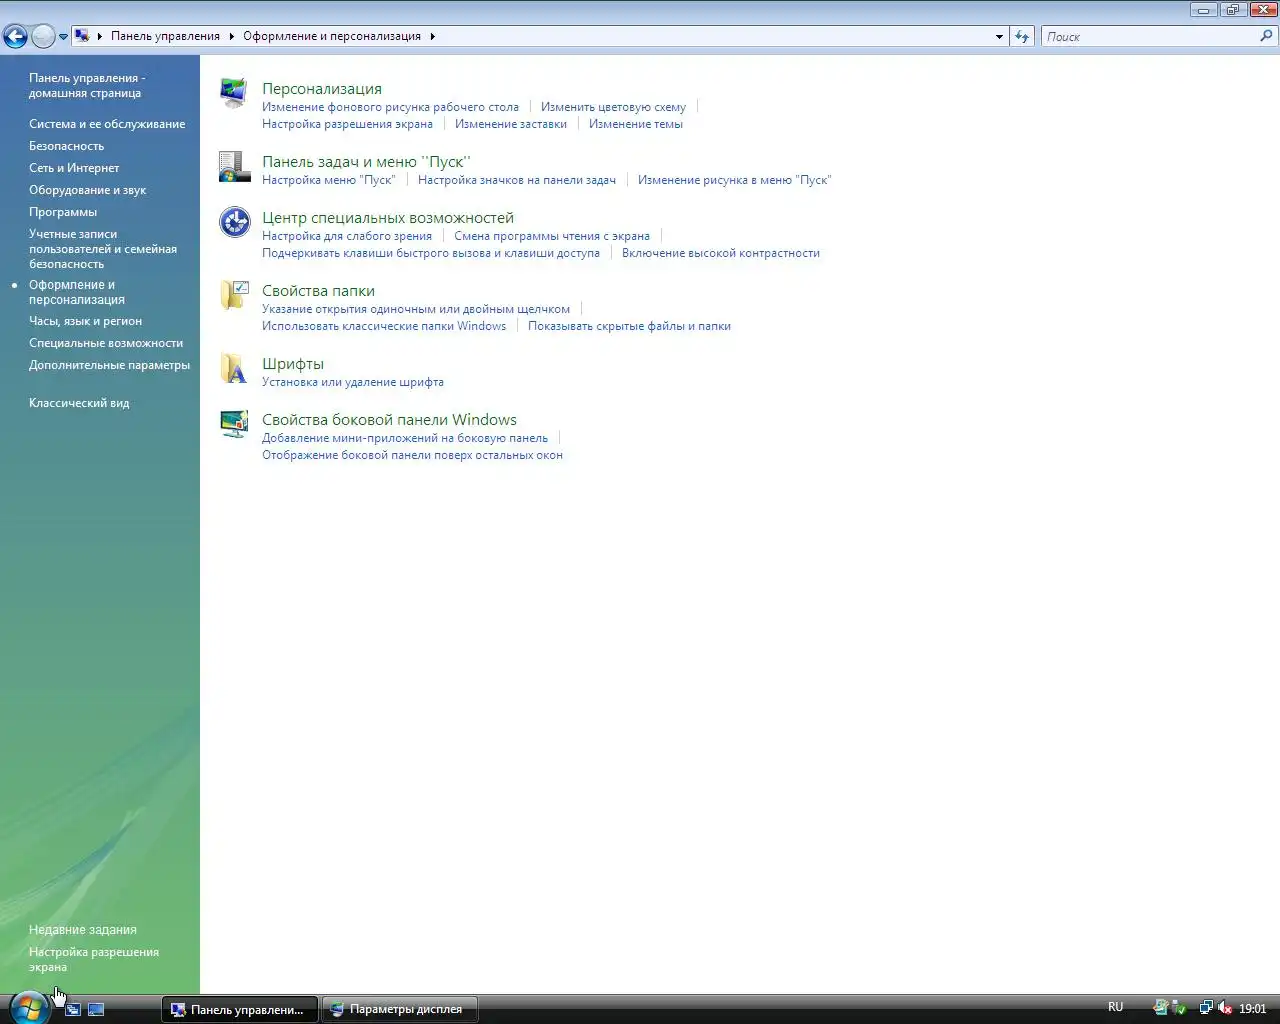Image resolution: width=1280 pixels, height=1024 pixels.
Task: Click the Ease of Access Center icon
Action: 234,222
